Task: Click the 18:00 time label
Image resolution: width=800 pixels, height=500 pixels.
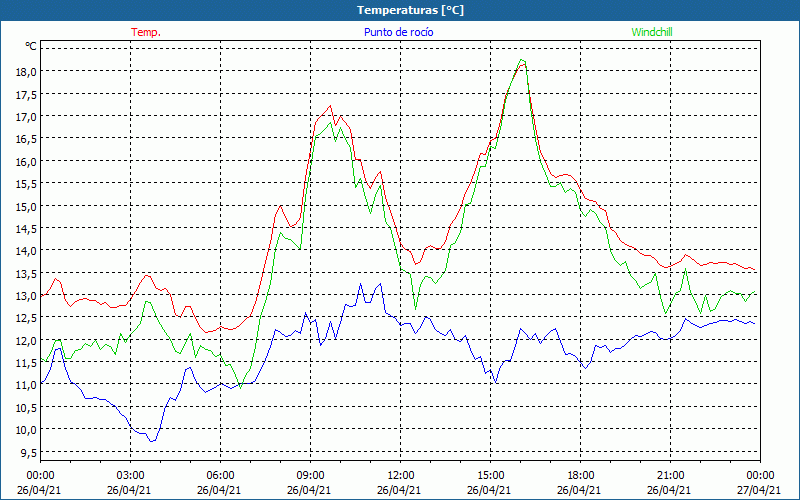Action: (x=580, y=476)
